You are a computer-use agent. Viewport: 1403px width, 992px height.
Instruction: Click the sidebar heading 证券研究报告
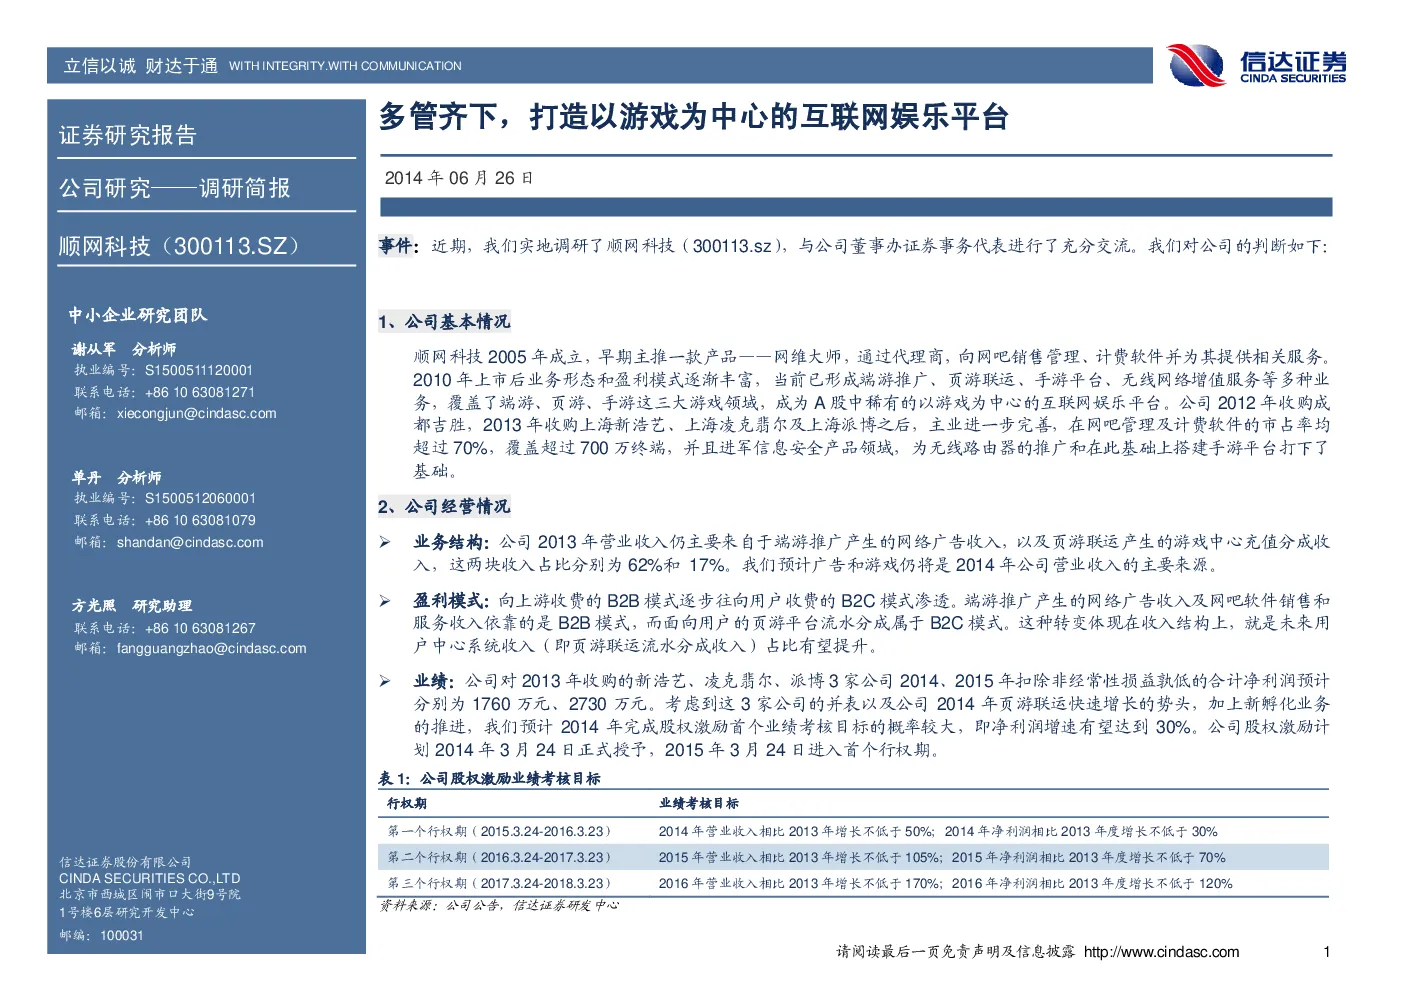[127, 135]
